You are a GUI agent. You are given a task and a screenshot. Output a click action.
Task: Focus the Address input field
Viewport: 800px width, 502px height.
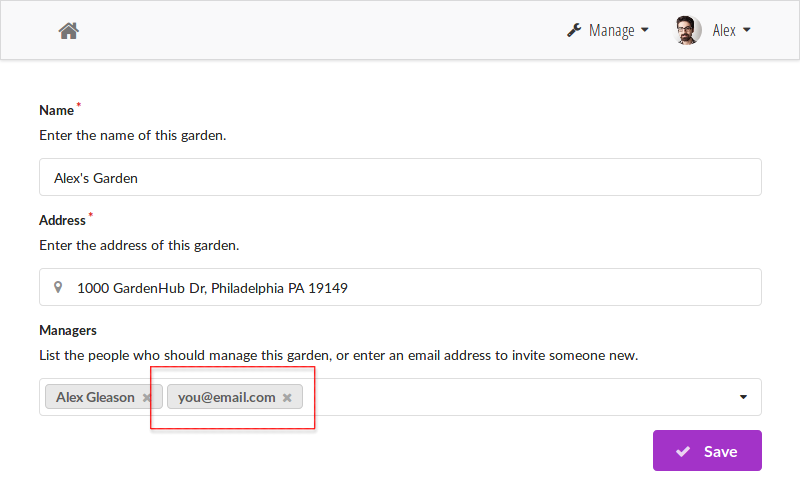tap(401, 287)
